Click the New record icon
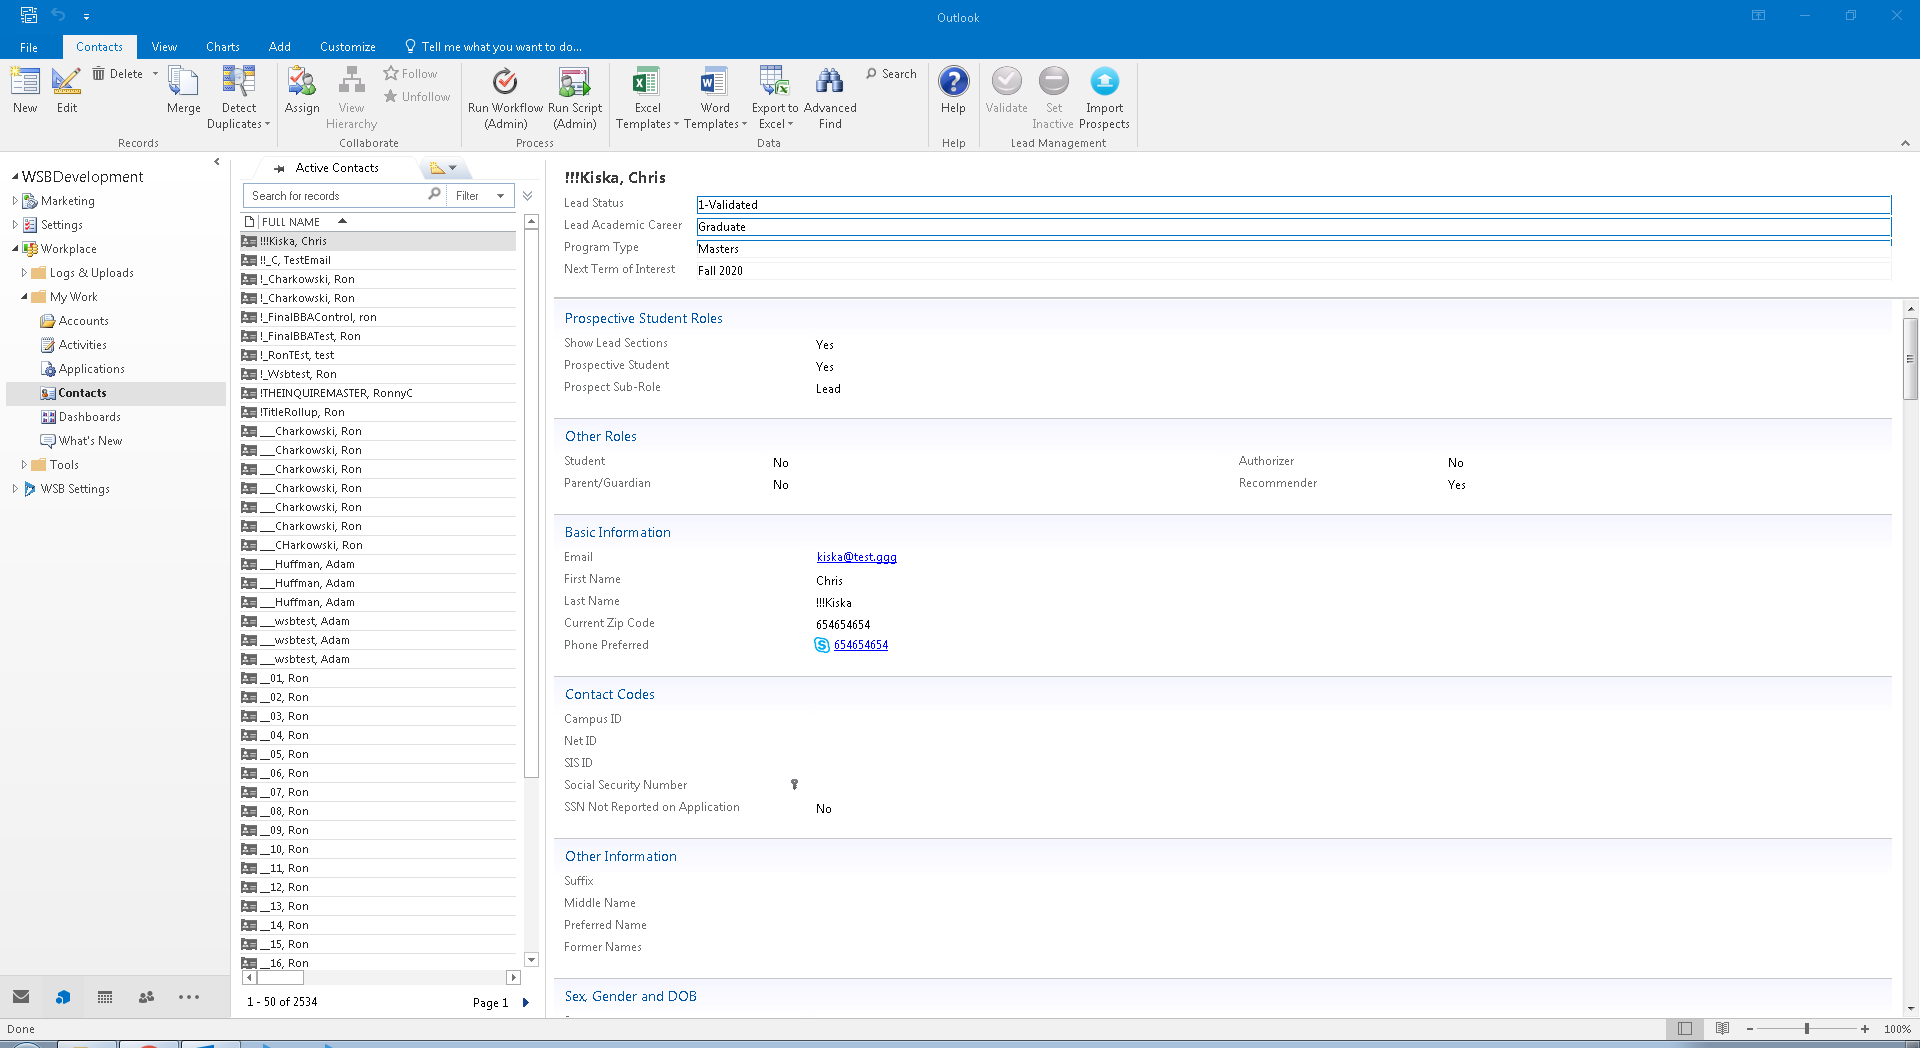Screen dimensions: 1920x1048 [x=25, y=84]
